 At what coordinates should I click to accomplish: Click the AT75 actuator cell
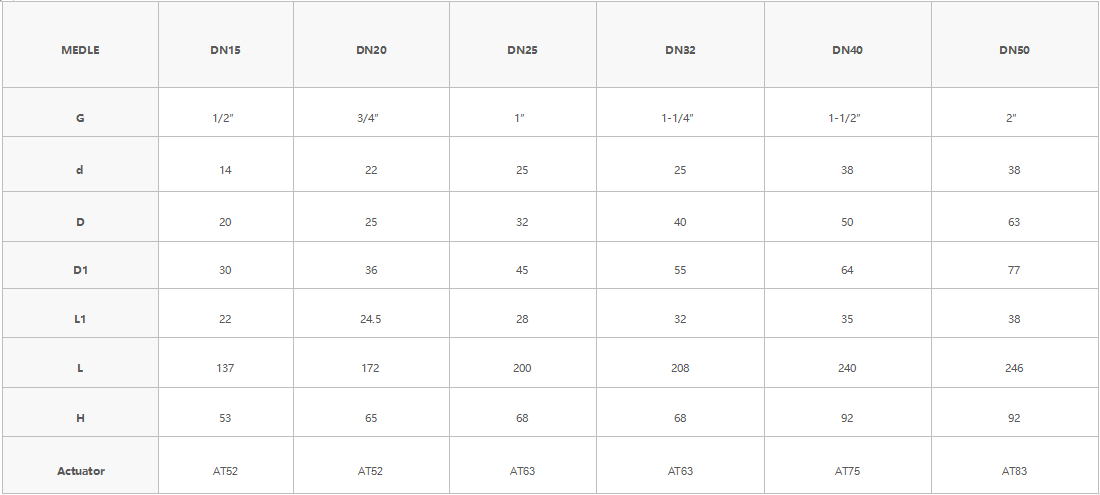(x=847, y=471)
